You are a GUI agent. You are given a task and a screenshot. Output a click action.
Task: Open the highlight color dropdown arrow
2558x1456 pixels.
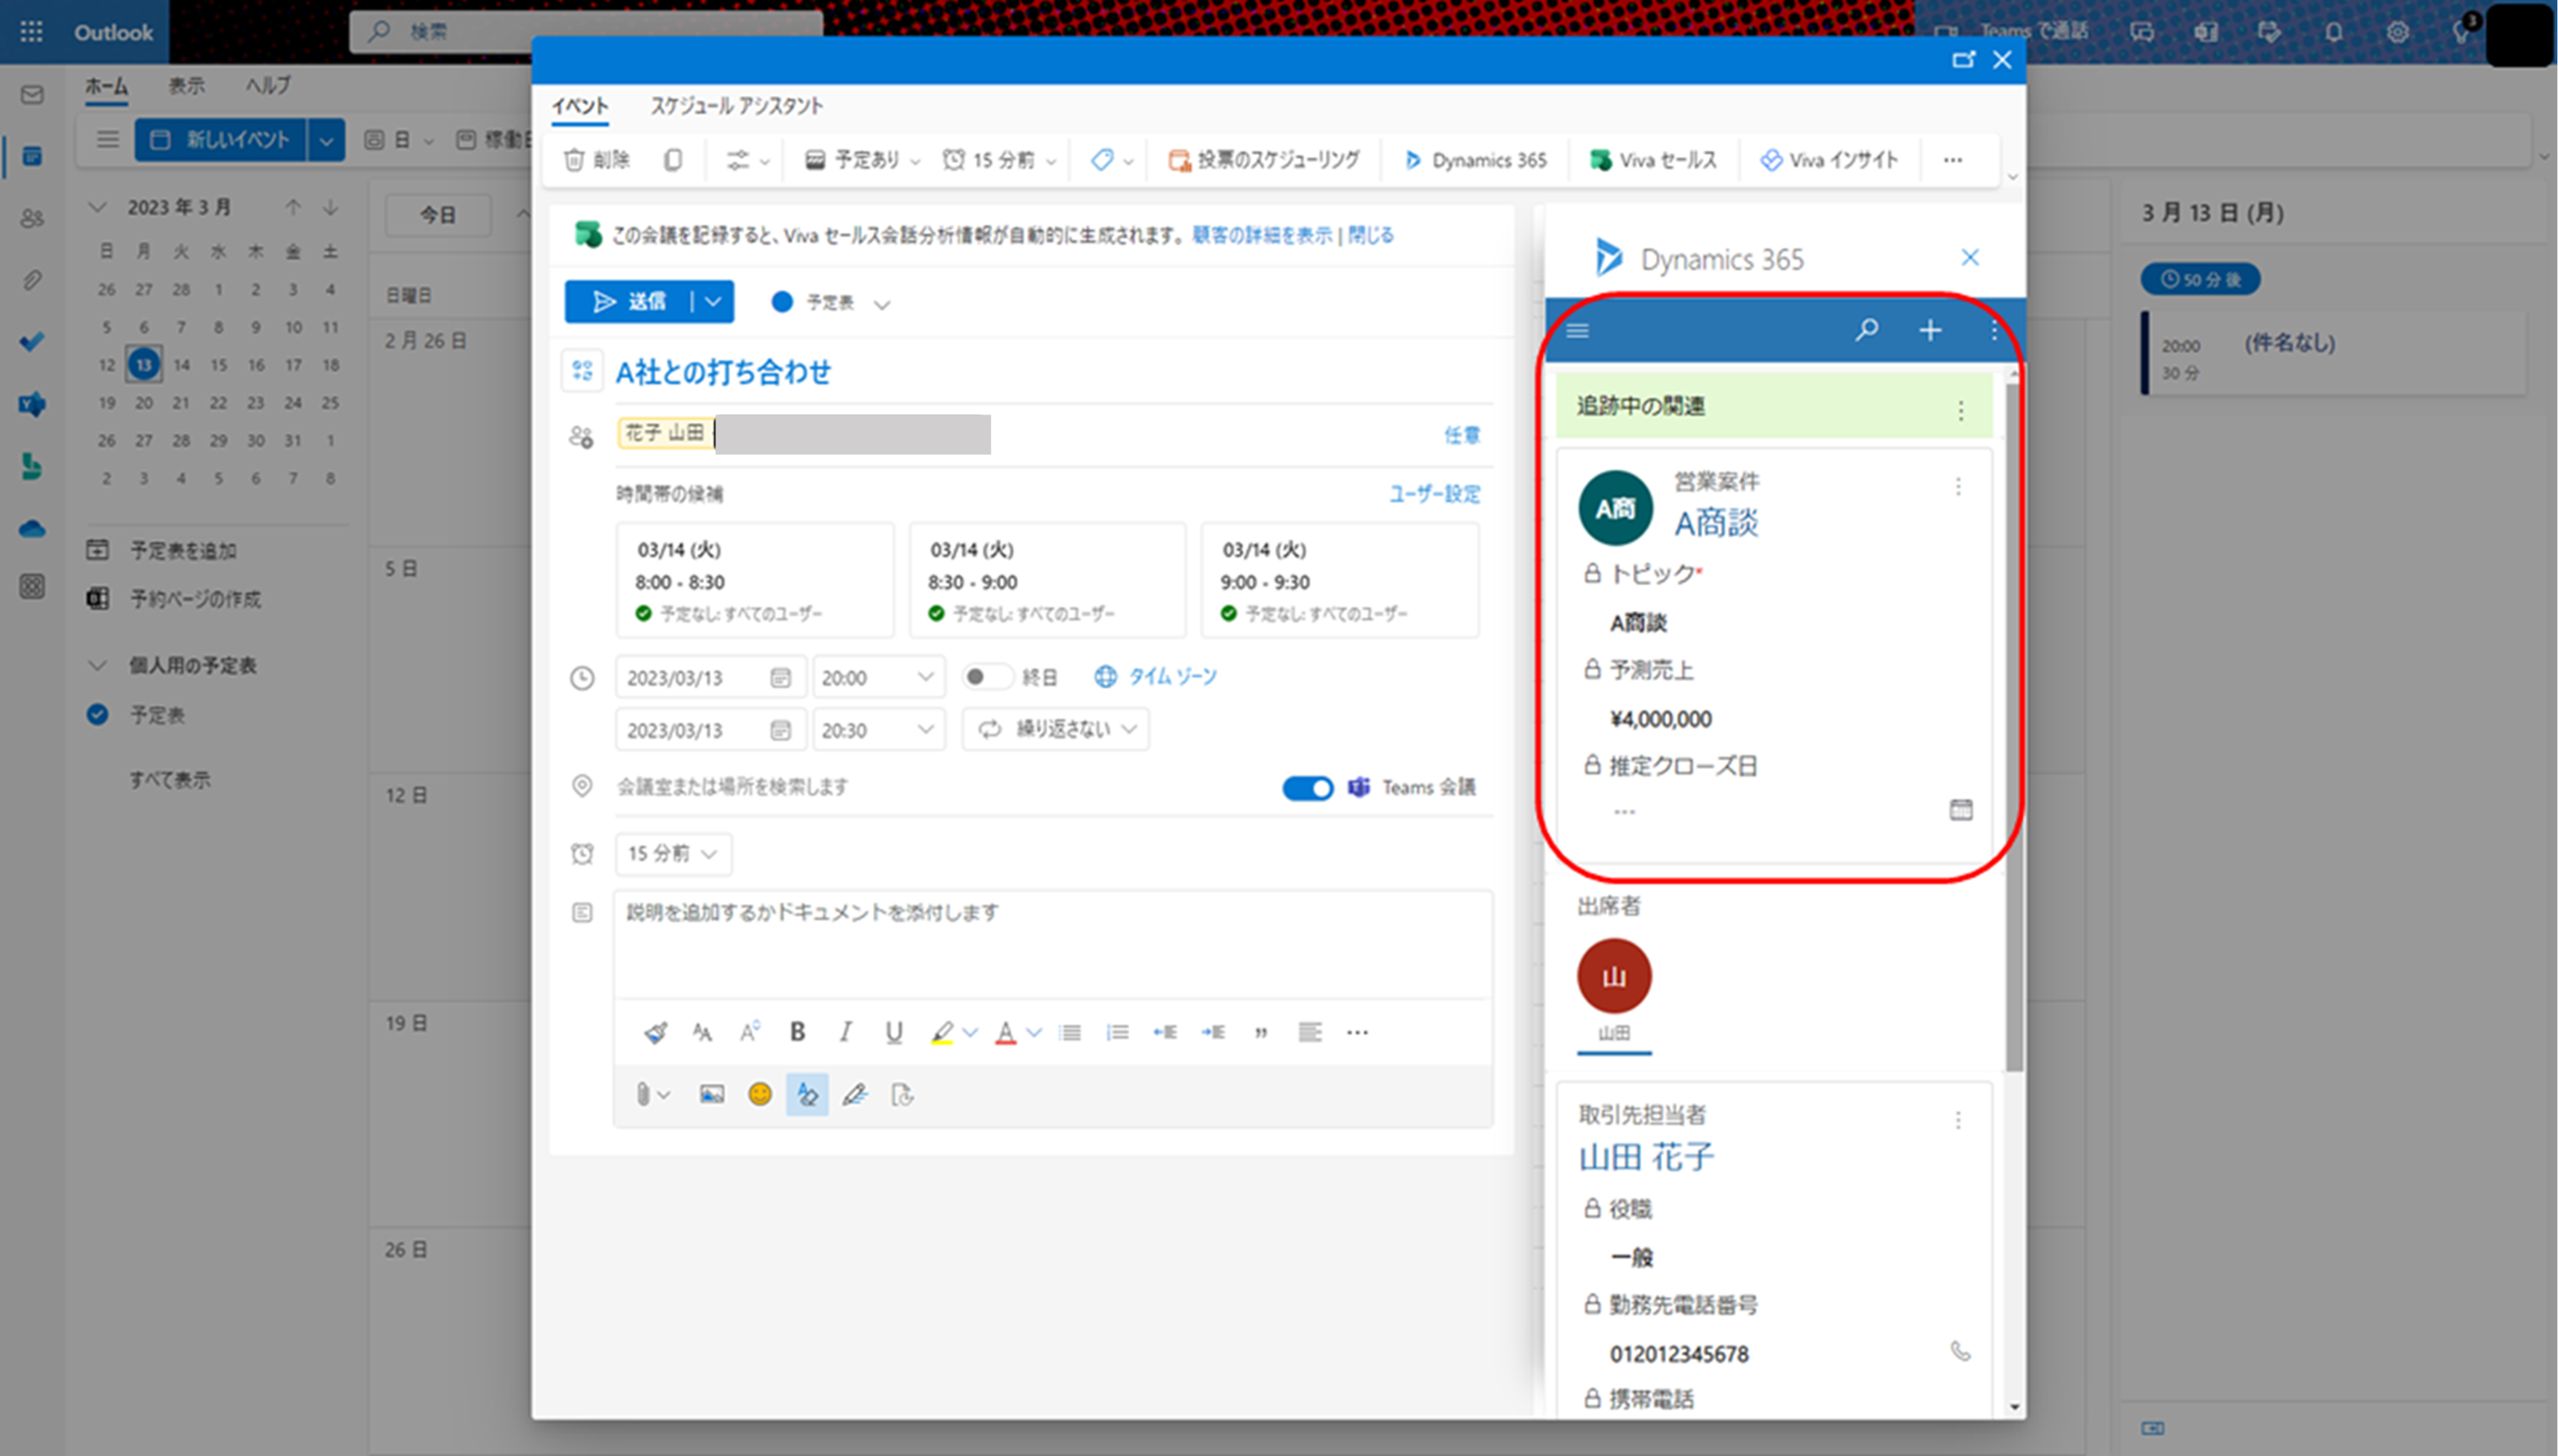(x=970, y=1032)
